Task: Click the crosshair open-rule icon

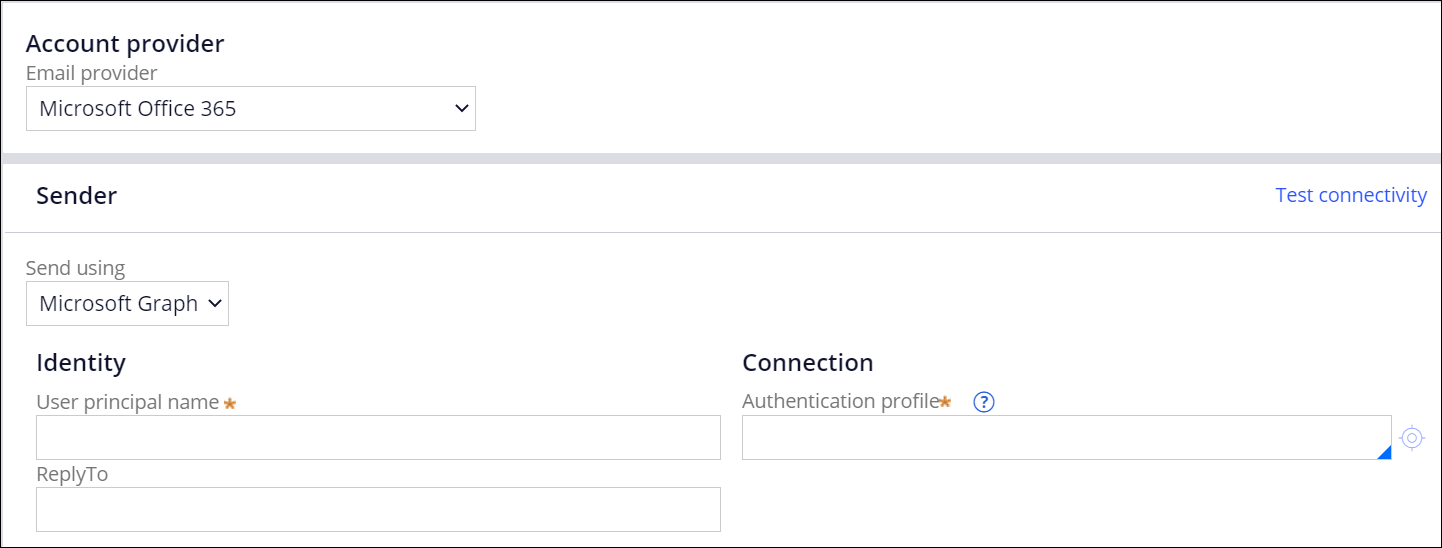Action: [x=1411, y=438]
